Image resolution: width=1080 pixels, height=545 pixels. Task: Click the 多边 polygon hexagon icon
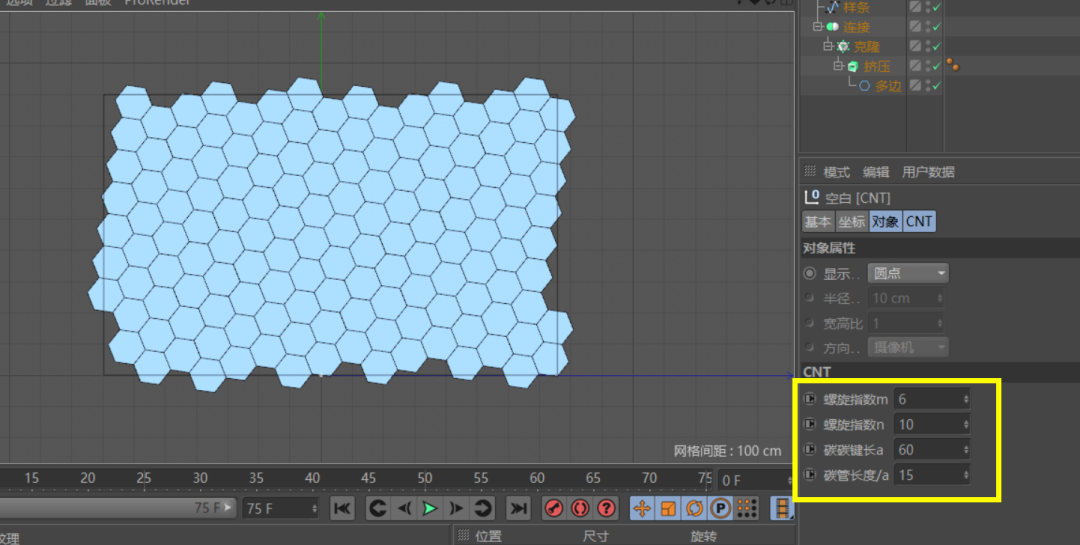(864, 86)
